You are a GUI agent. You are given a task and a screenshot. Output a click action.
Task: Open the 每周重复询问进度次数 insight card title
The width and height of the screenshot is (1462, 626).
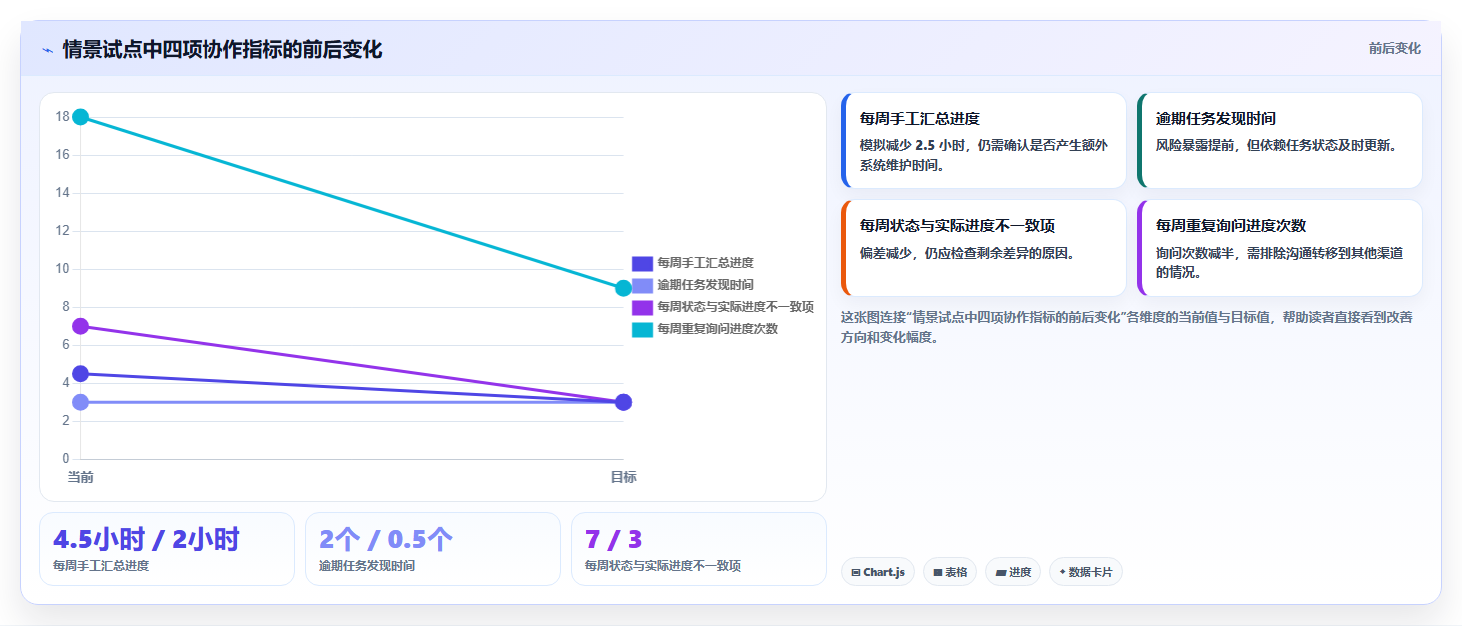pos(1230,226)
